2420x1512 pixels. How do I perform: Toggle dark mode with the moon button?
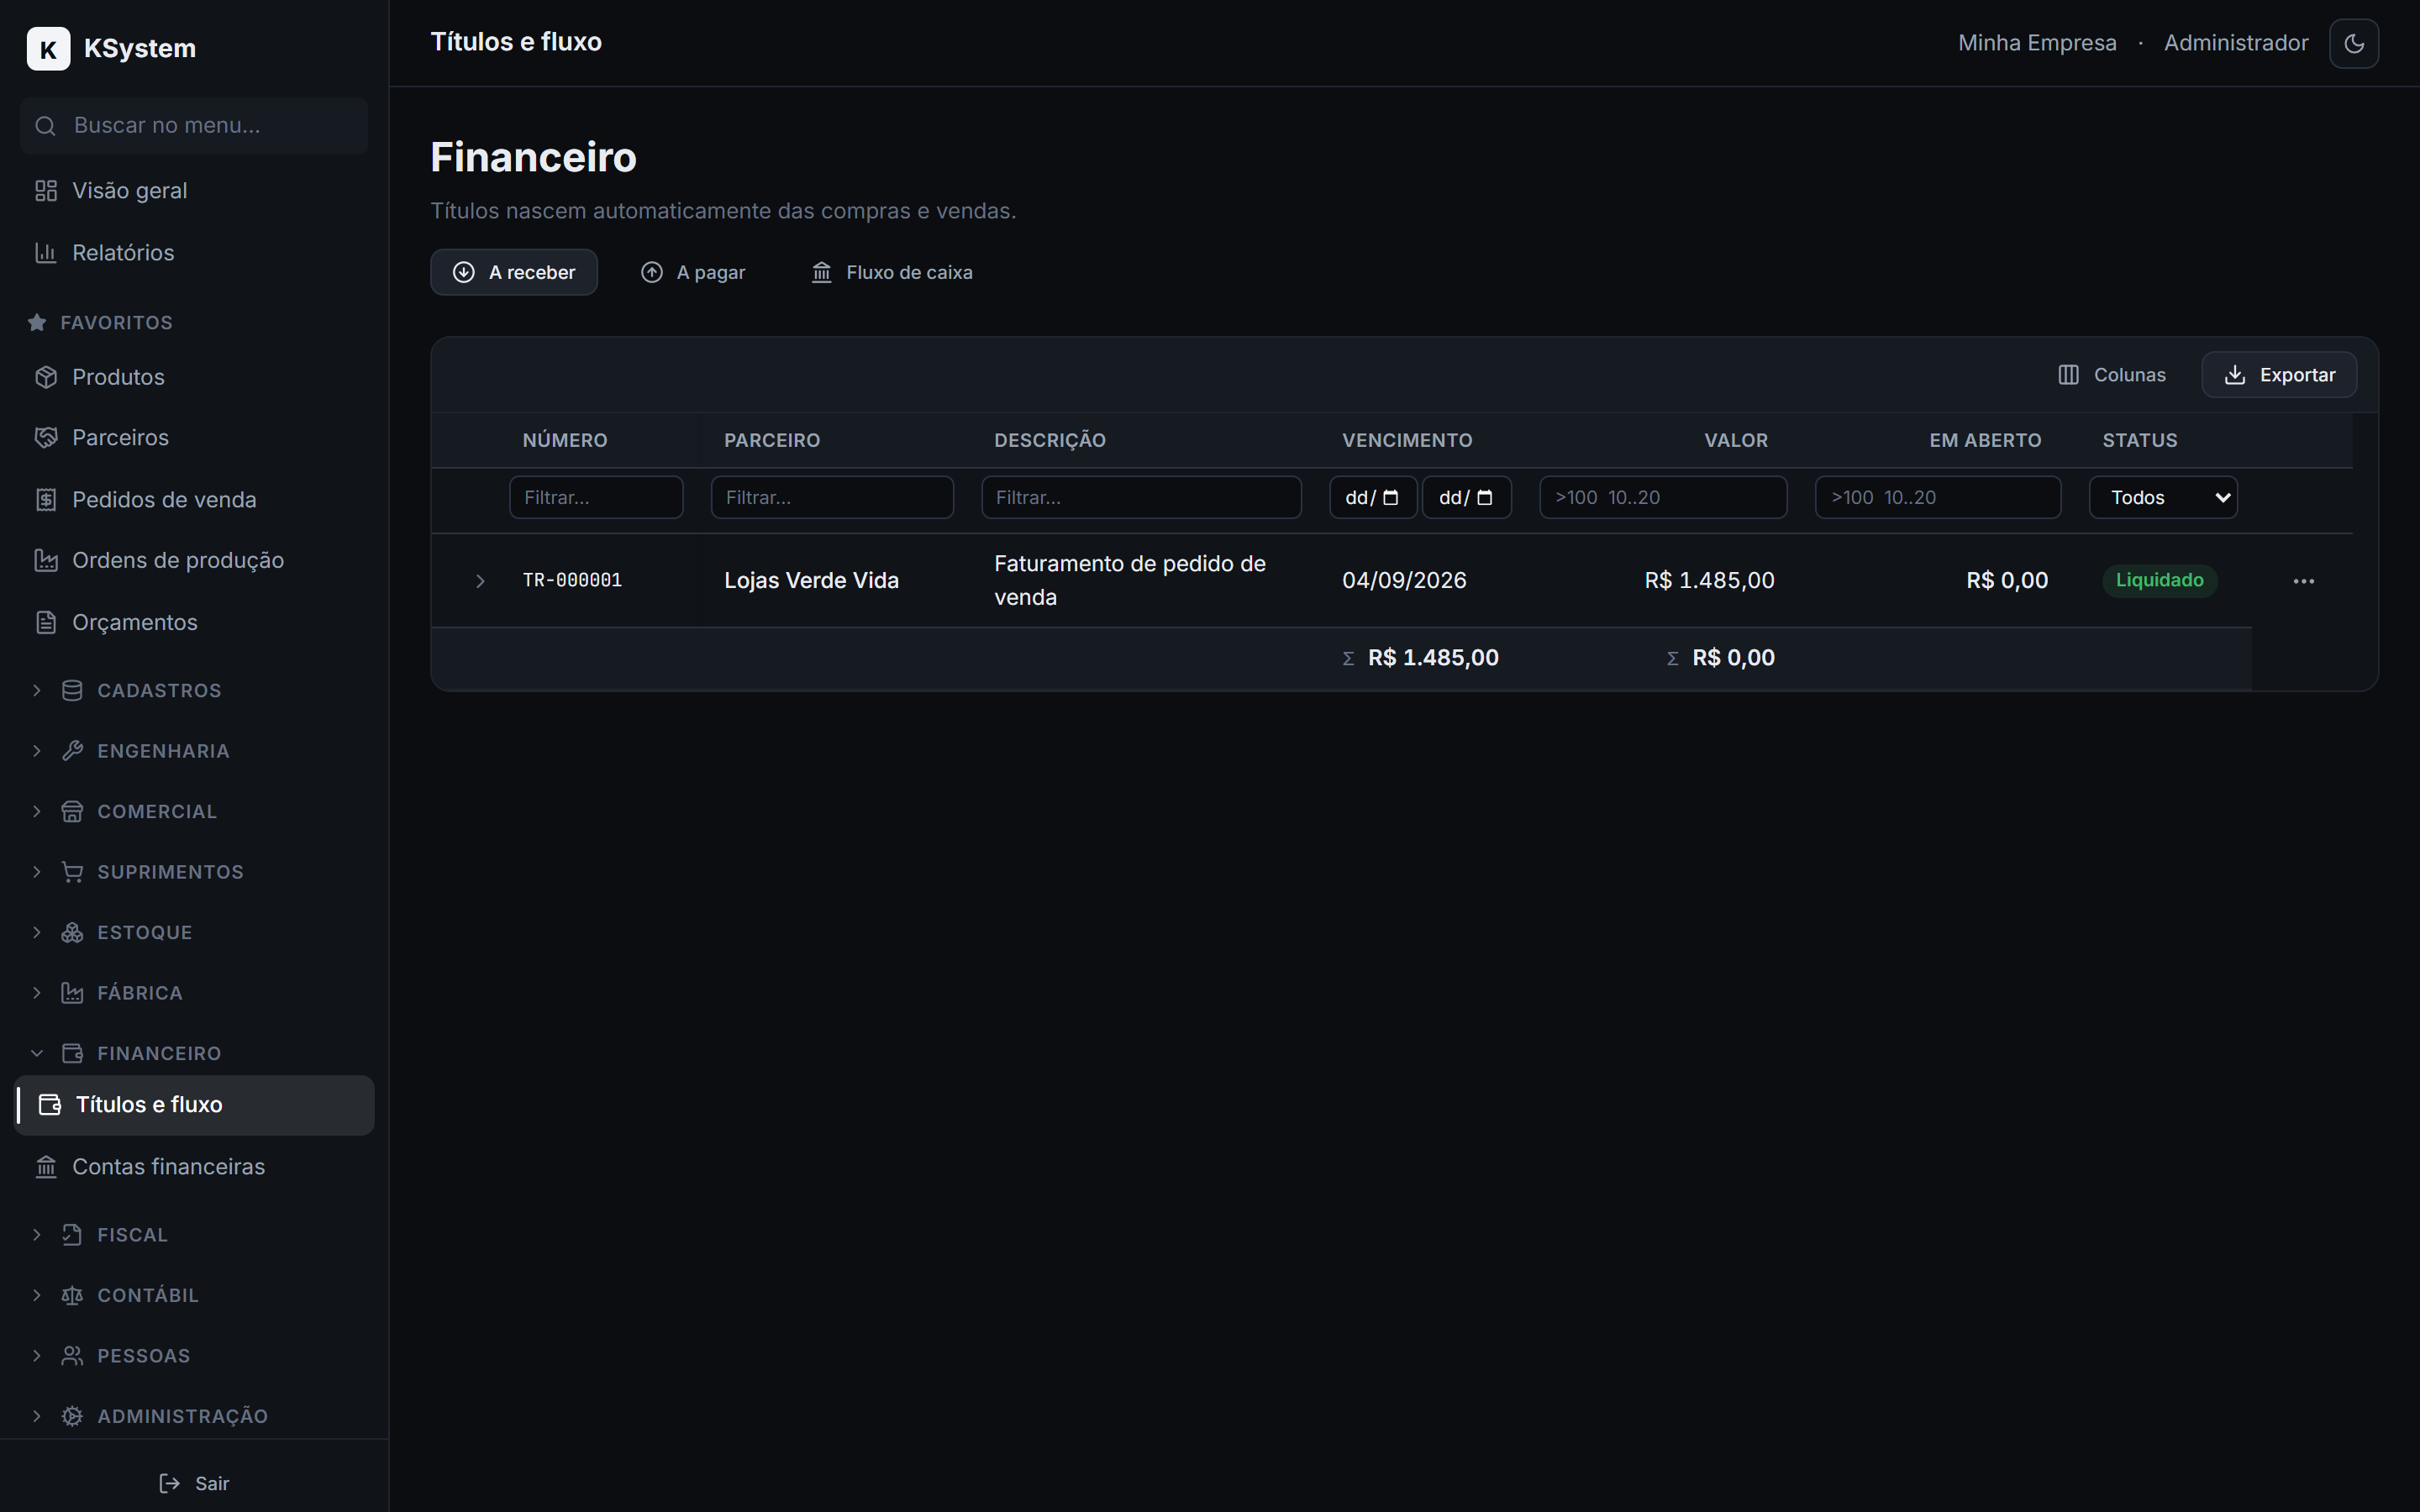[2354, 43]
